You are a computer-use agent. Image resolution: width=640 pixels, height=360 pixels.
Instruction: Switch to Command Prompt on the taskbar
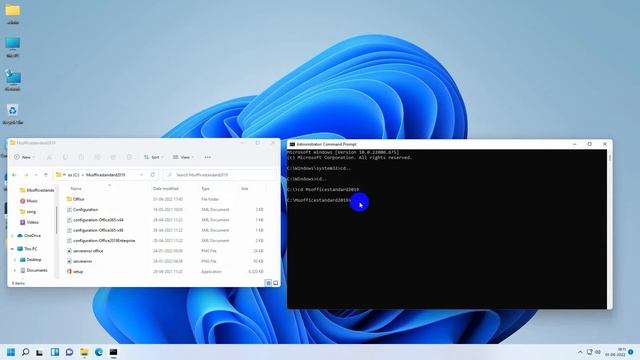coord(113,352)
